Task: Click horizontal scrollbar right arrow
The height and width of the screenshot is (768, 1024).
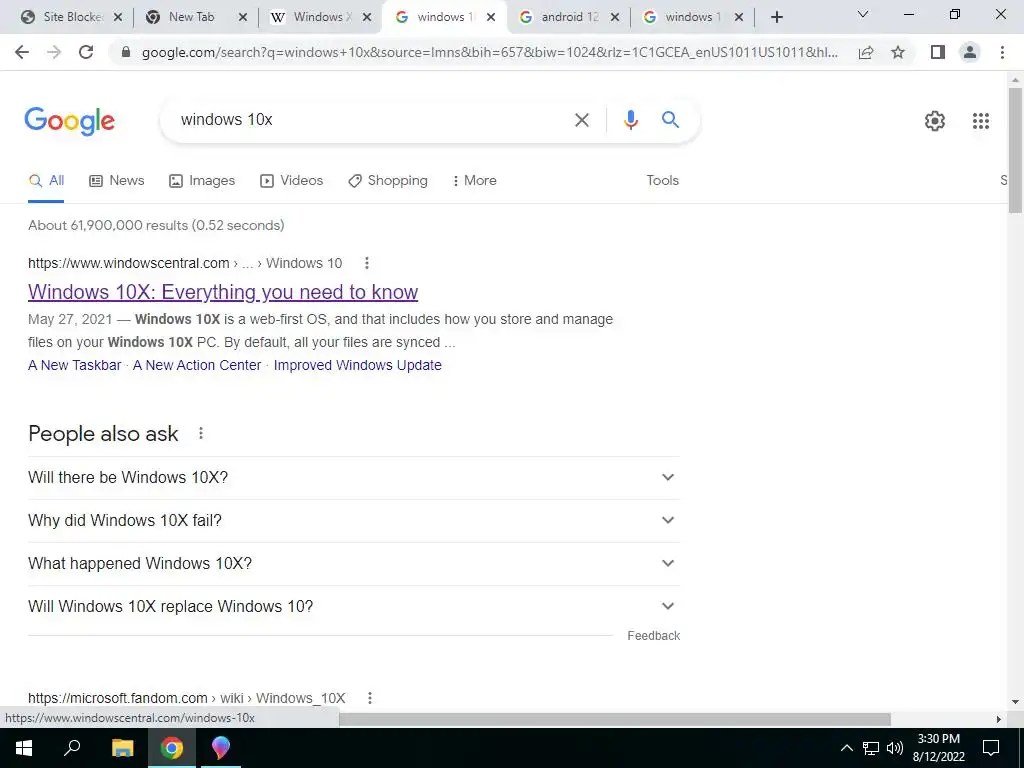Action: (998, 719)
